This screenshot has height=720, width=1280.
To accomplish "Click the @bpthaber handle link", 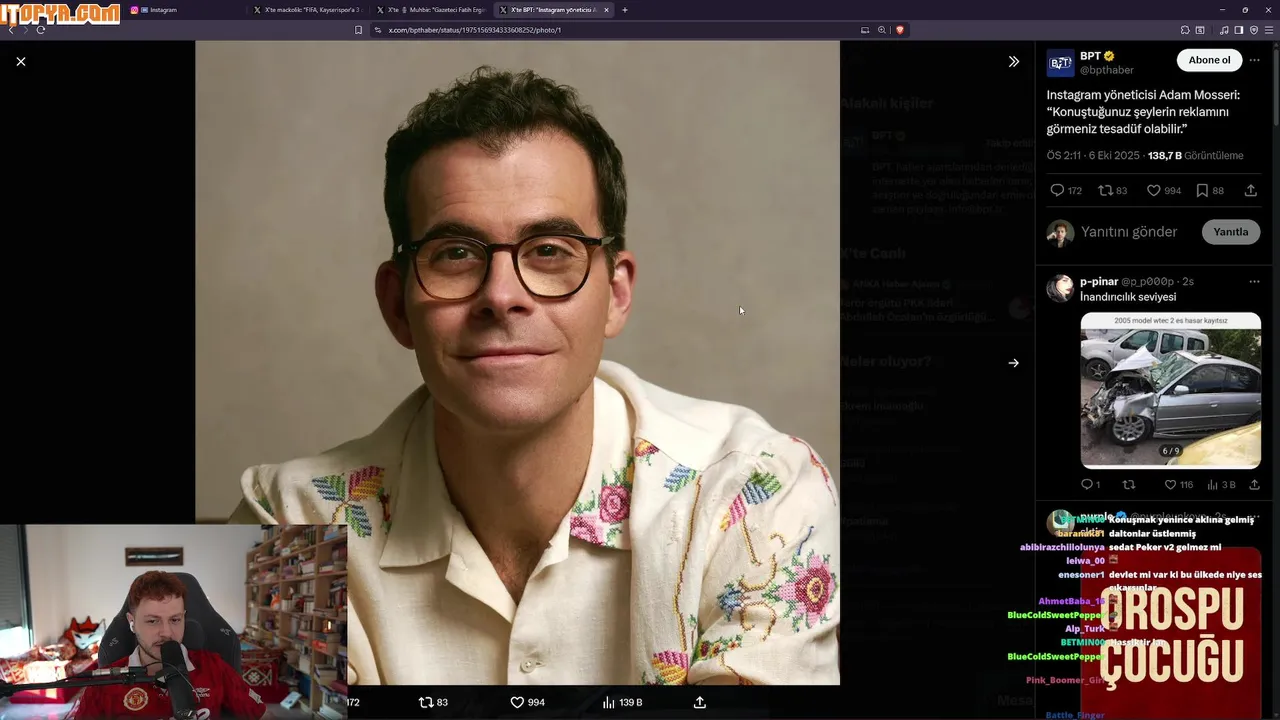I will (x=1107, y=70).
